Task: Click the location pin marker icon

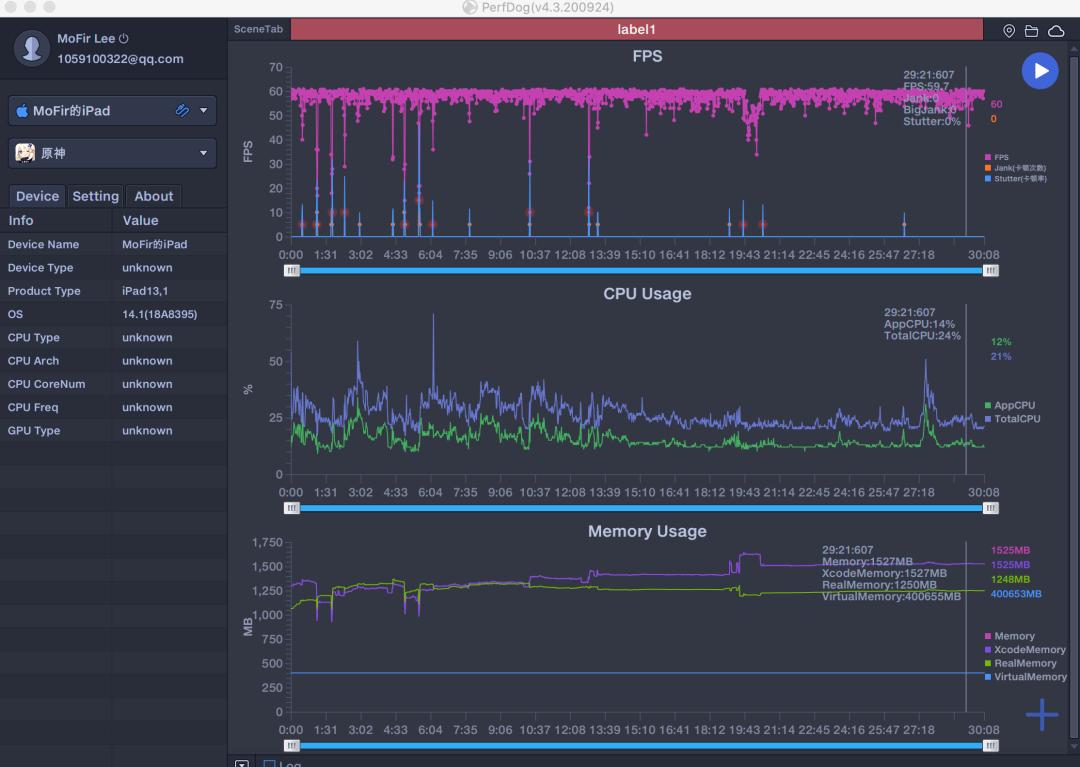Action: 1009,31
